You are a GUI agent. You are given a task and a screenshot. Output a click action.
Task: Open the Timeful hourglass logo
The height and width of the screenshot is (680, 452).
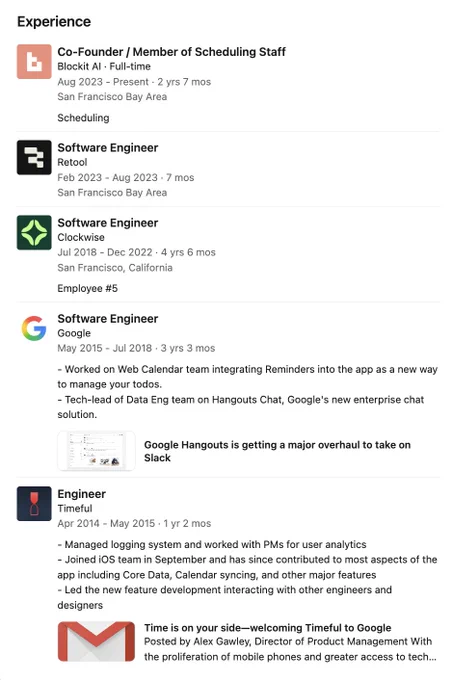coord(34,503)
